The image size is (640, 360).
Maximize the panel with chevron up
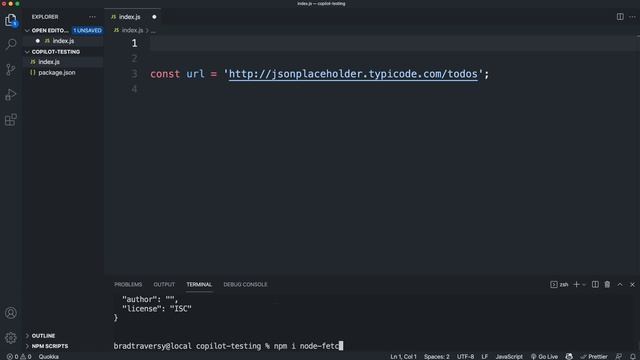(x=620, y=284)
